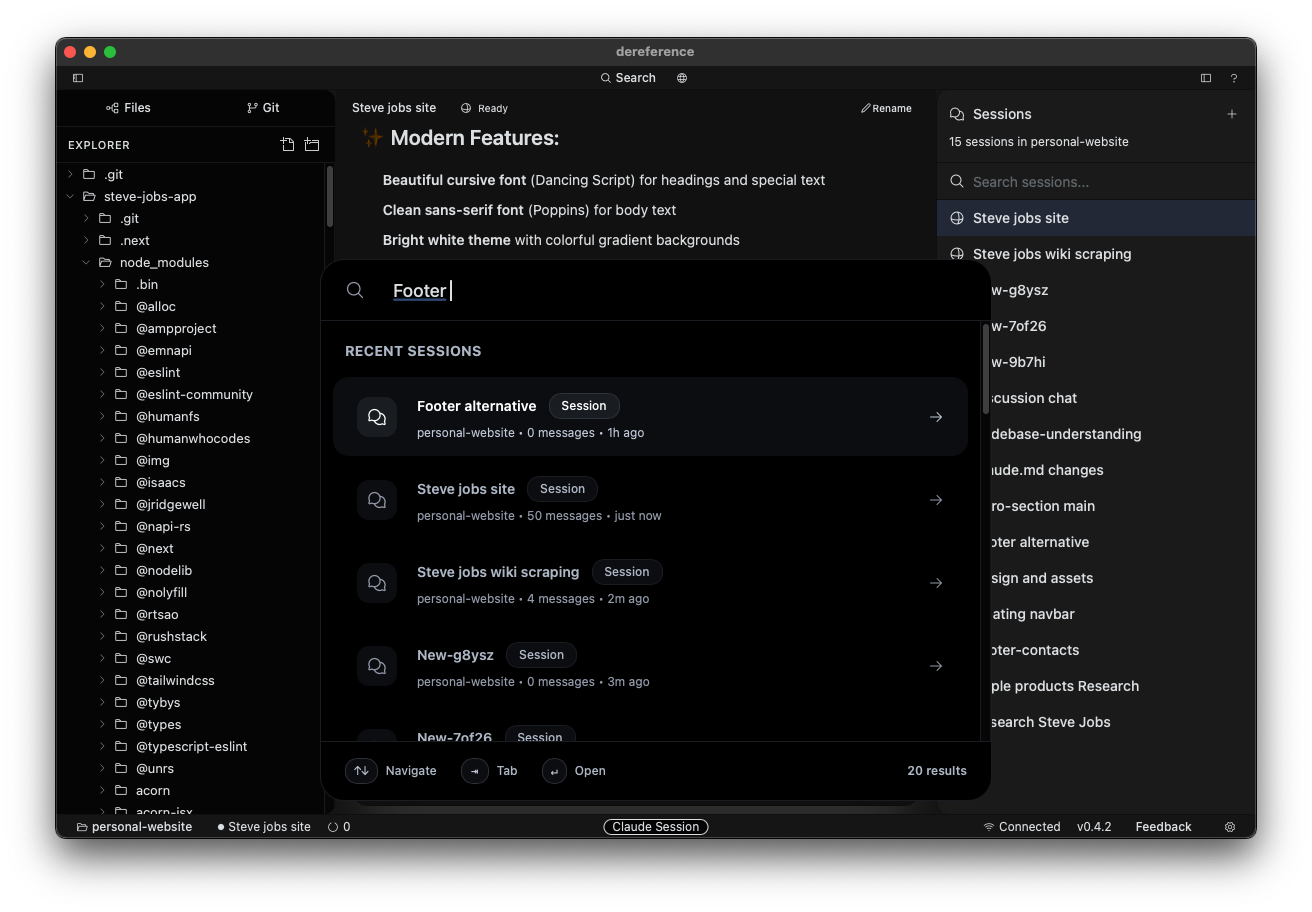The width and height of the screenshot is (1312, 912).
Task: Collapse the steve-jobs-app folder
Action: click(x=71, y=196)
